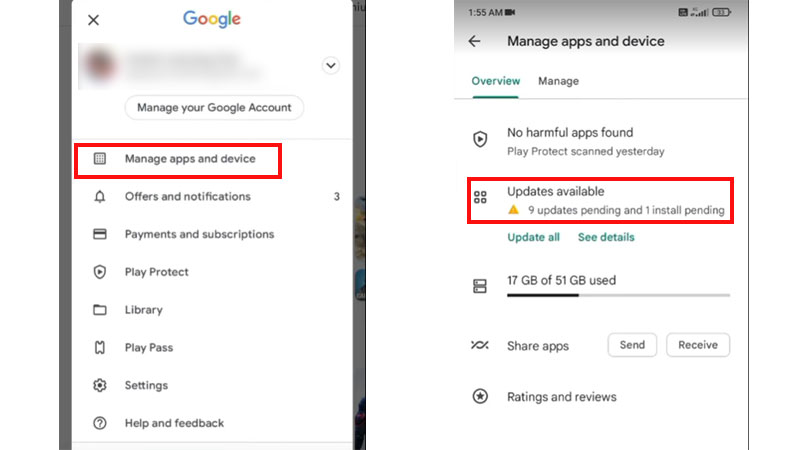Open Settings menu entry
Viewport: 800px width, 450px height.
point(146,385)
